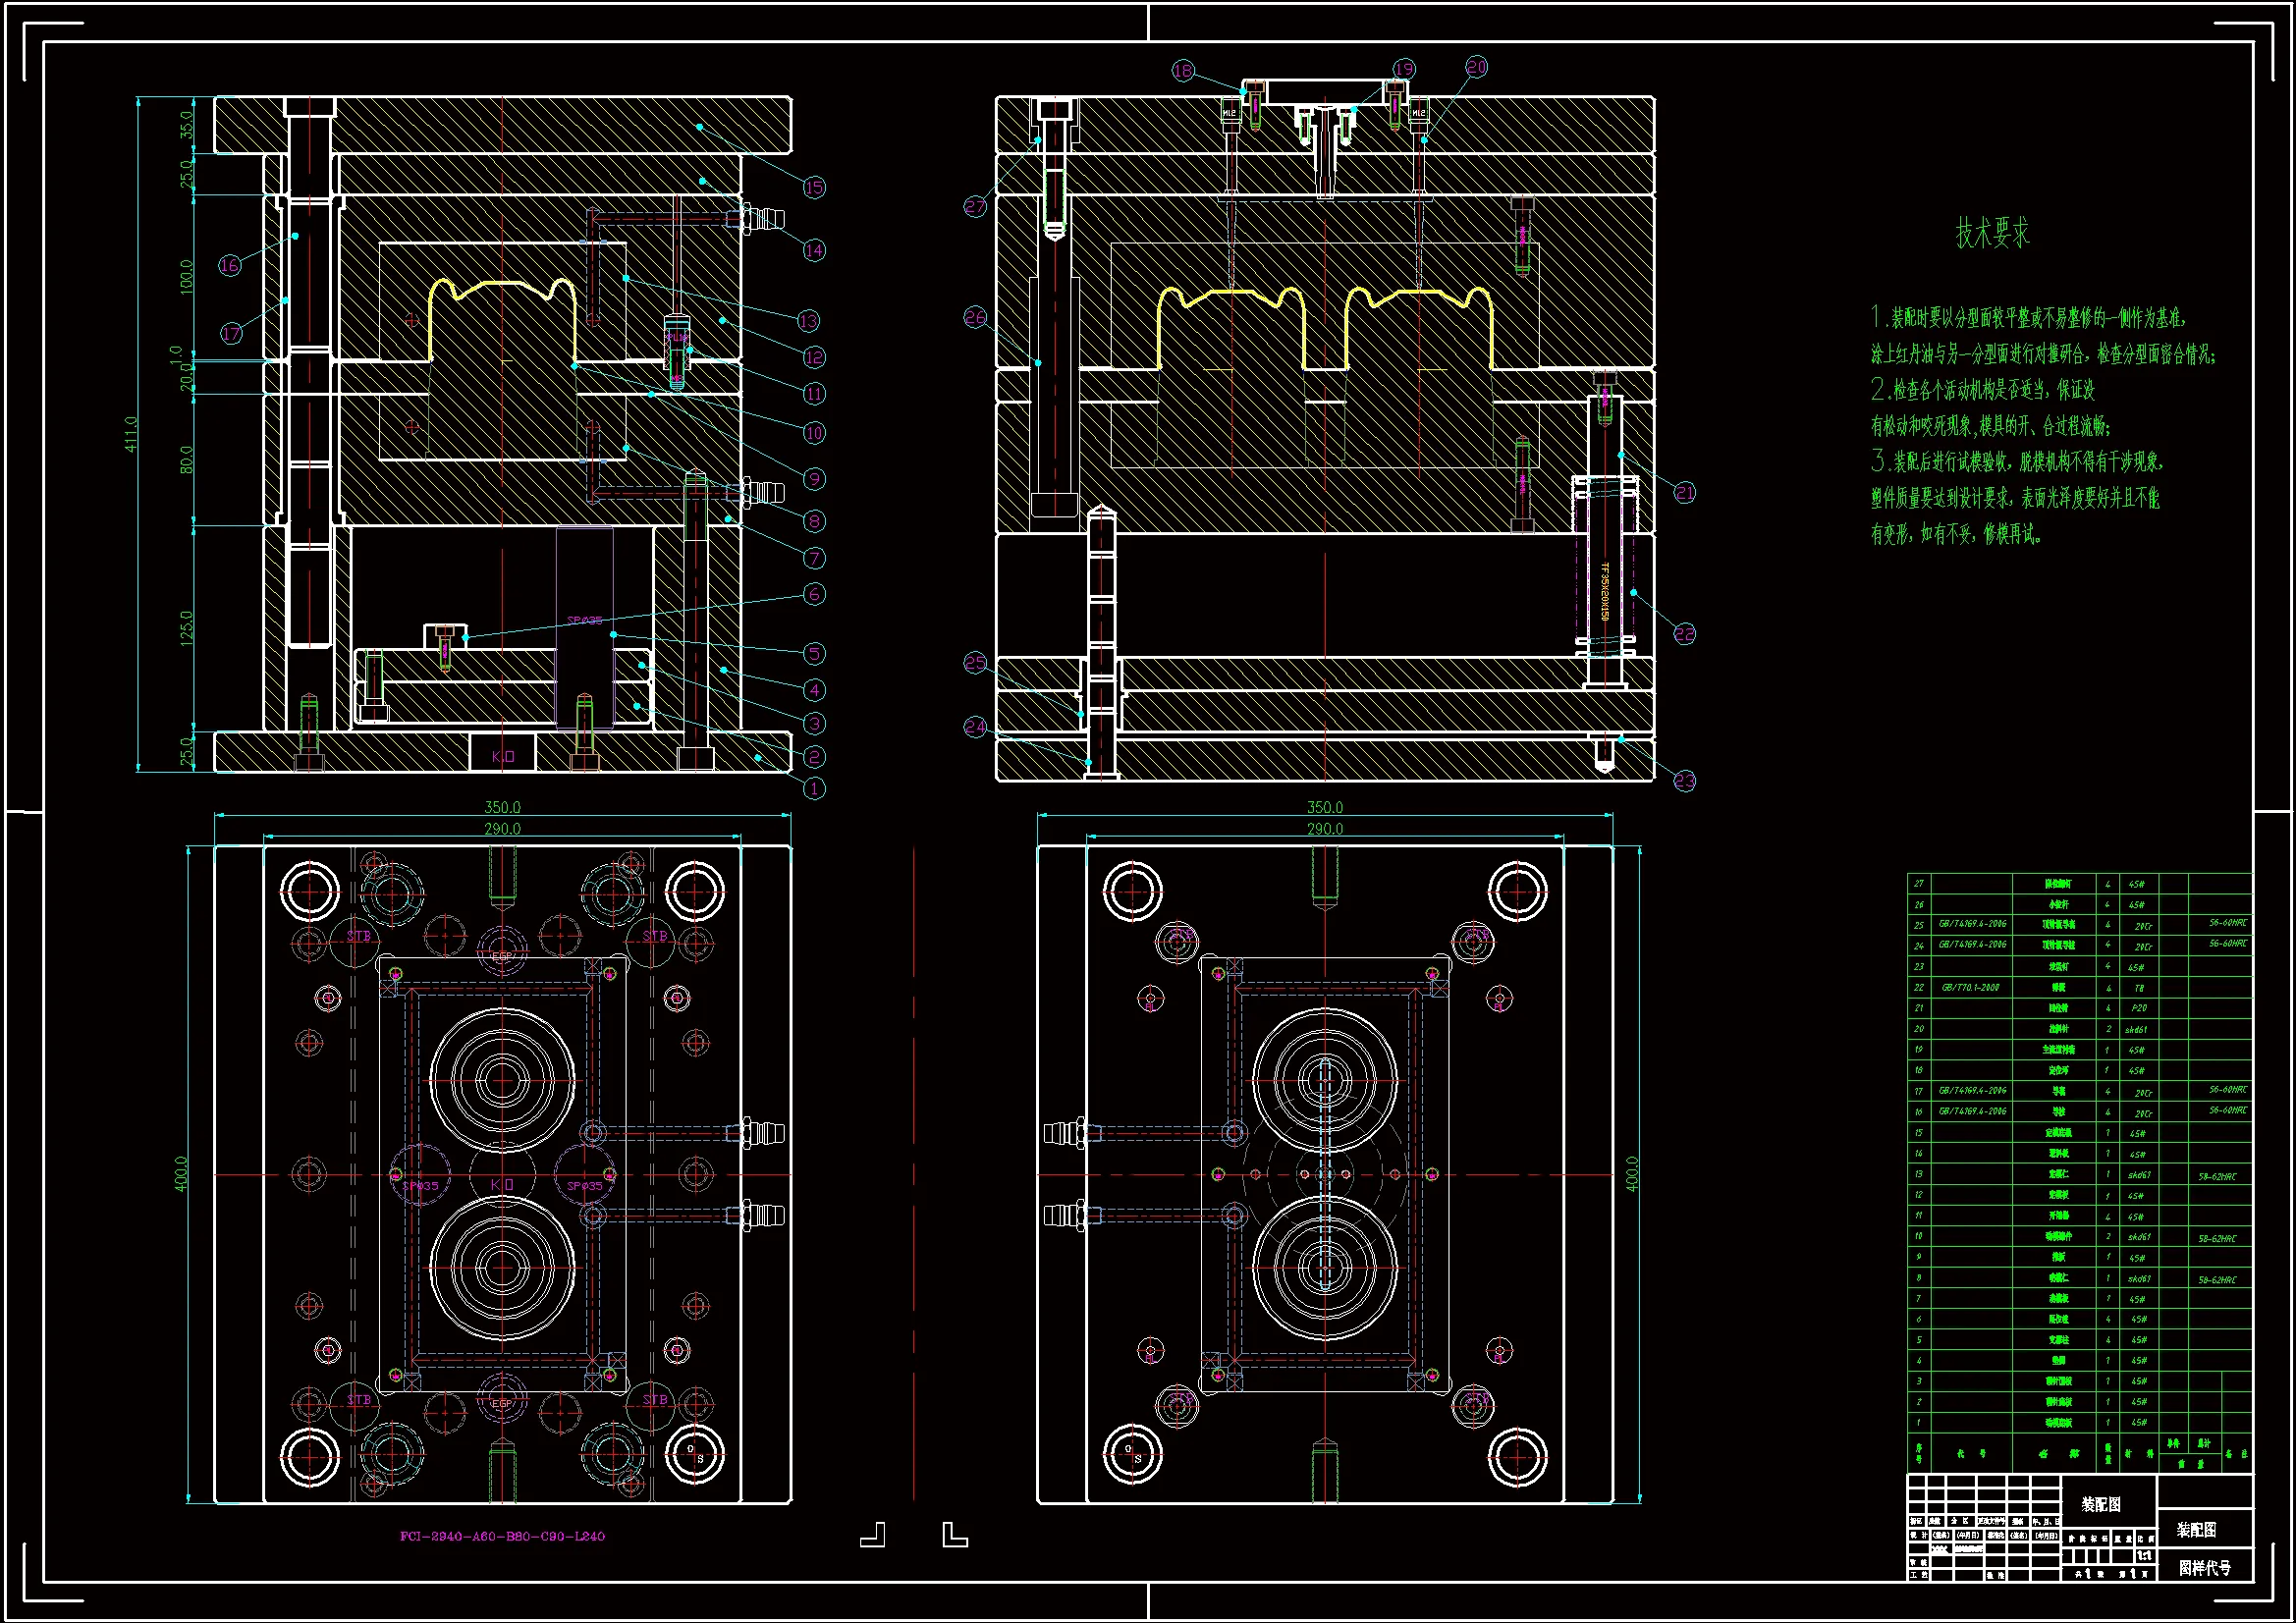Select the 125.0 vertical dimension text
Image resolution: width=2296 pixels, height=1623 pixels.
(x=186, y=628)
